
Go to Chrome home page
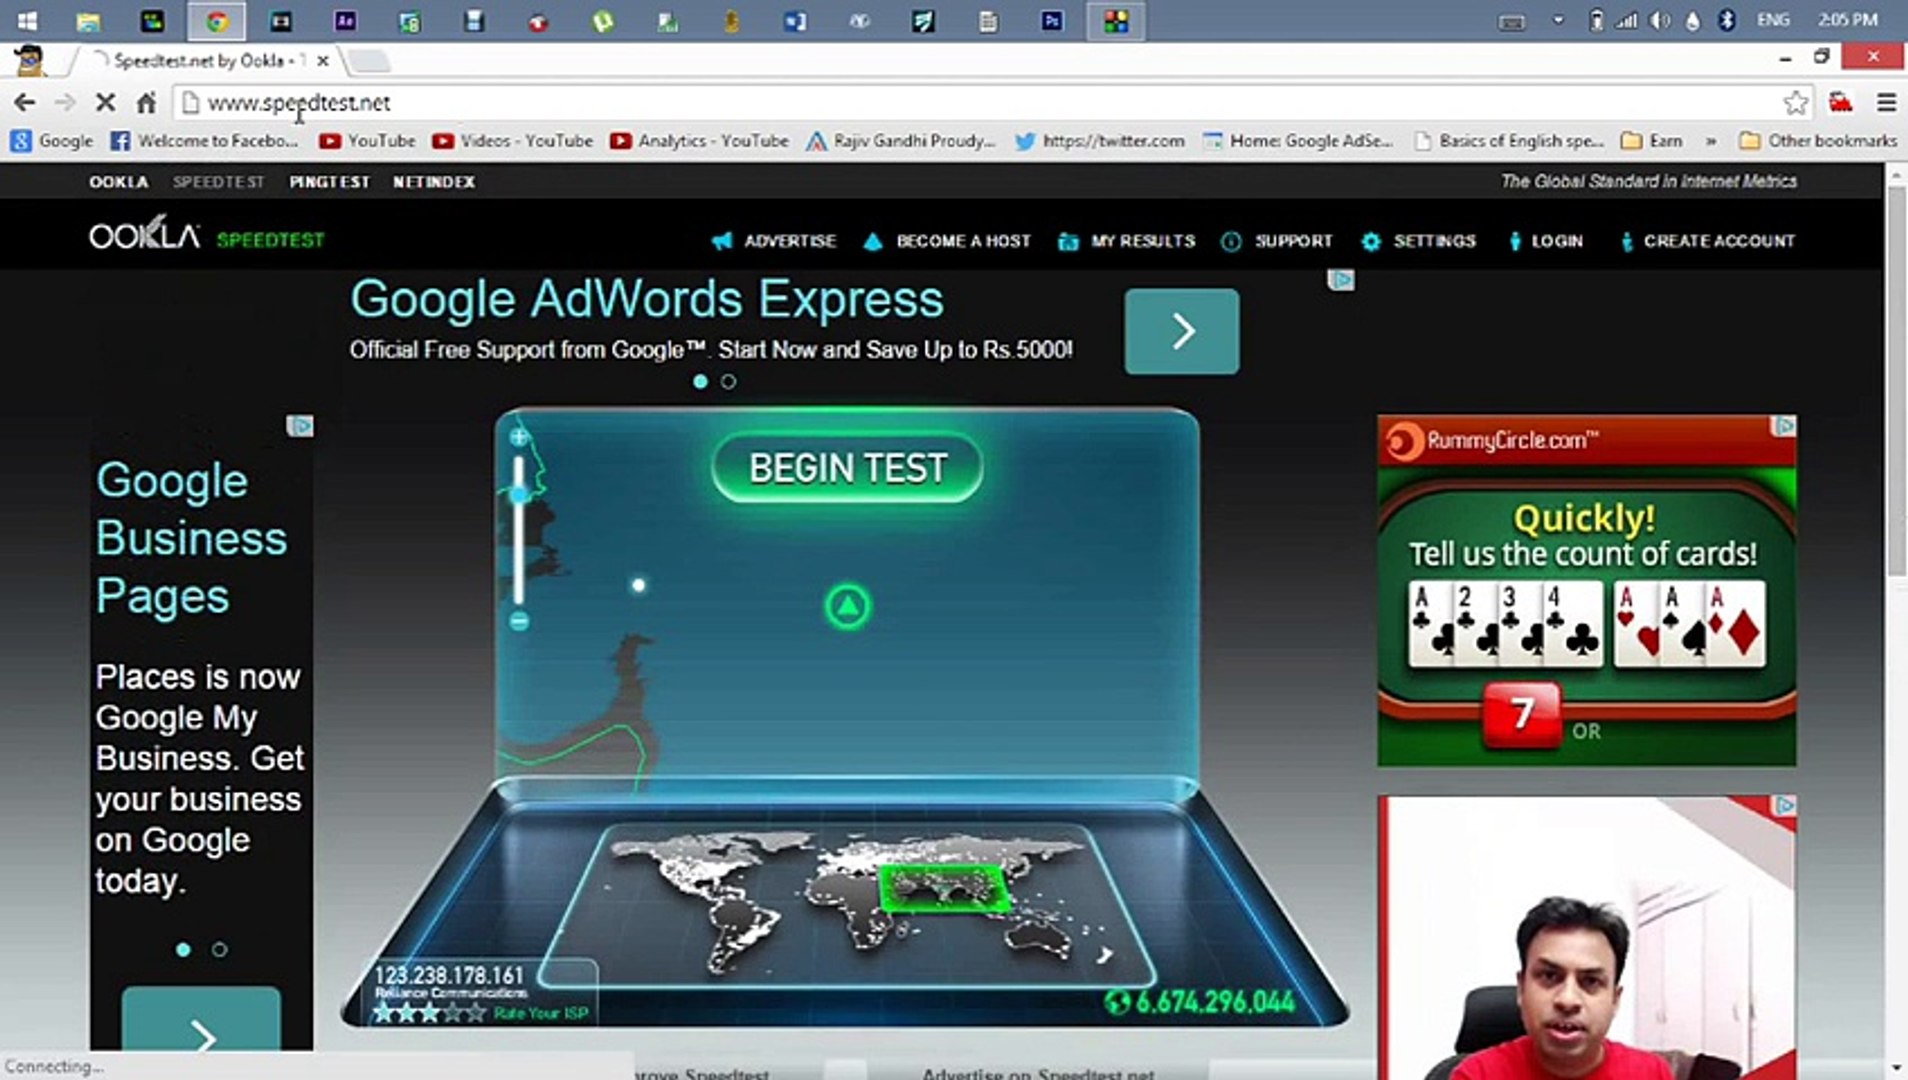[x=146, y=103]
